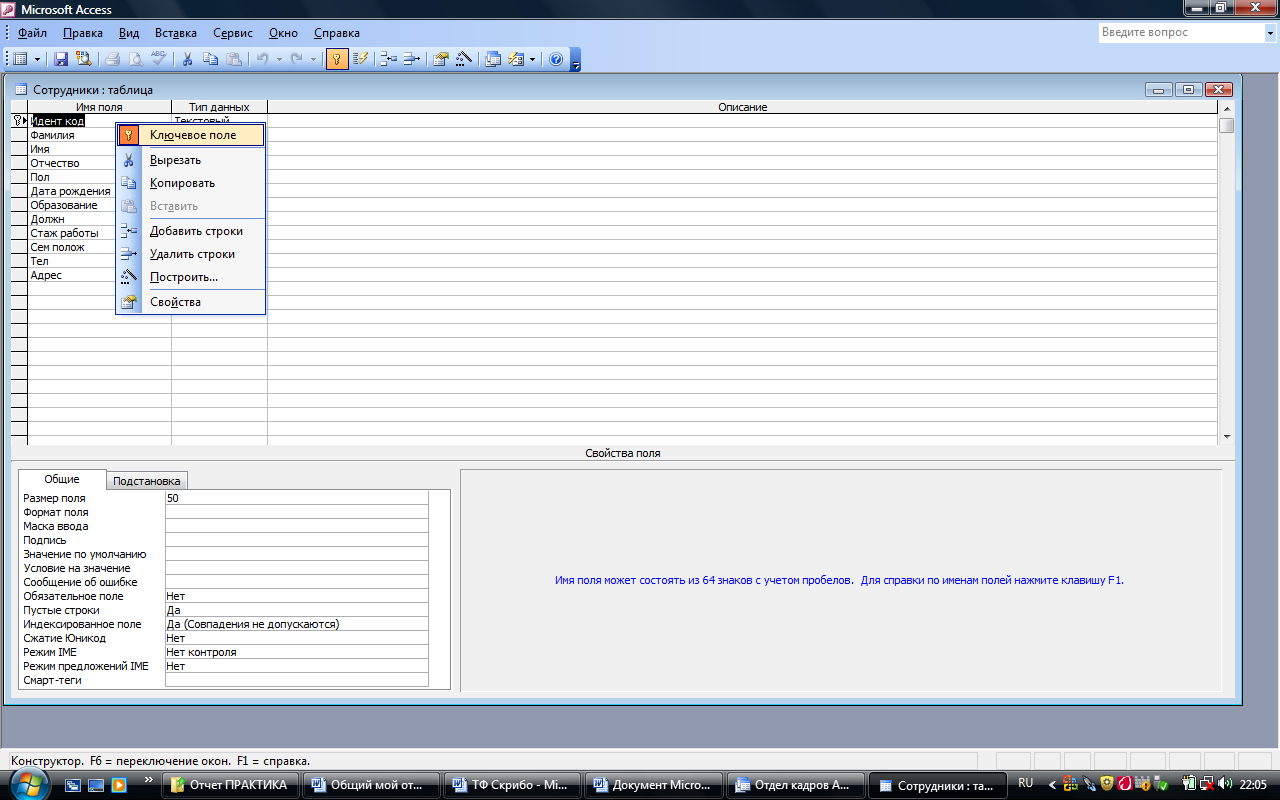Click the icon beside 'Удалить строки'
The height and width of the screenshot is (800, 1280).
point(128,254)
